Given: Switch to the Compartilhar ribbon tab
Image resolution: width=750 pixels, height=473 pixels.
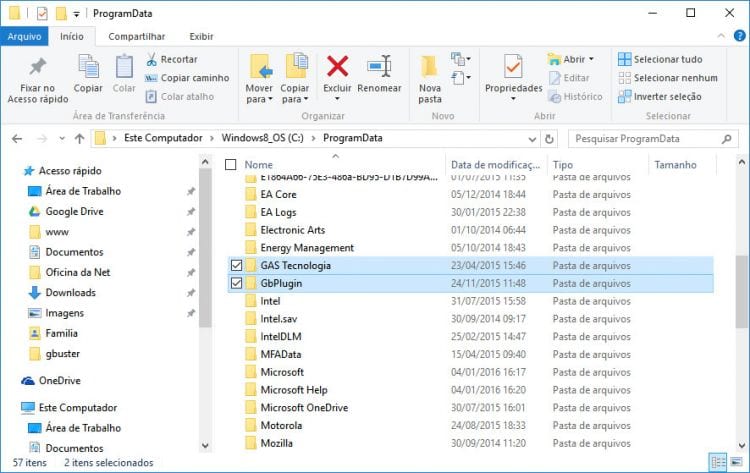Looking at the screenshot, I should pyautogui.click(x=136, y=36).
